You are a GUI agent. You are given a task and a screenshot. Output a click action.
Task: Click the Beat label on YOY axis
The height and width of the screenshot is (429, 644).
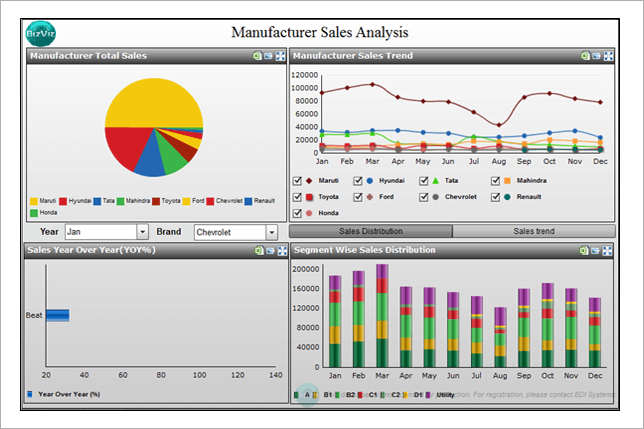coord(34,315)
